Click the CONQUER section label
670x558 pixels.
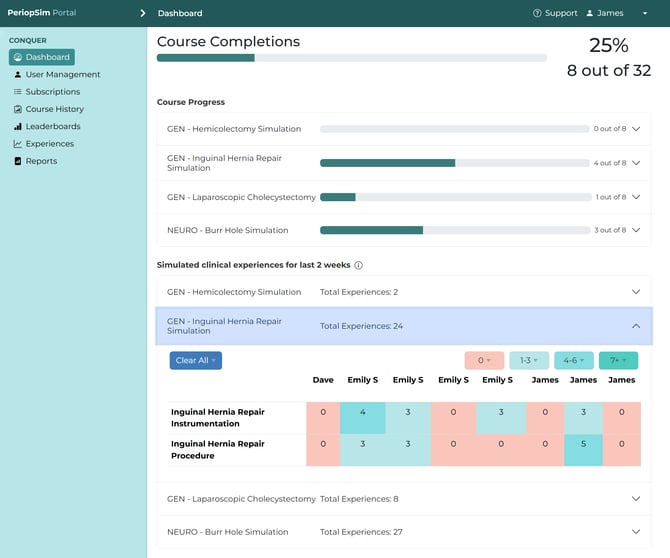28,40
